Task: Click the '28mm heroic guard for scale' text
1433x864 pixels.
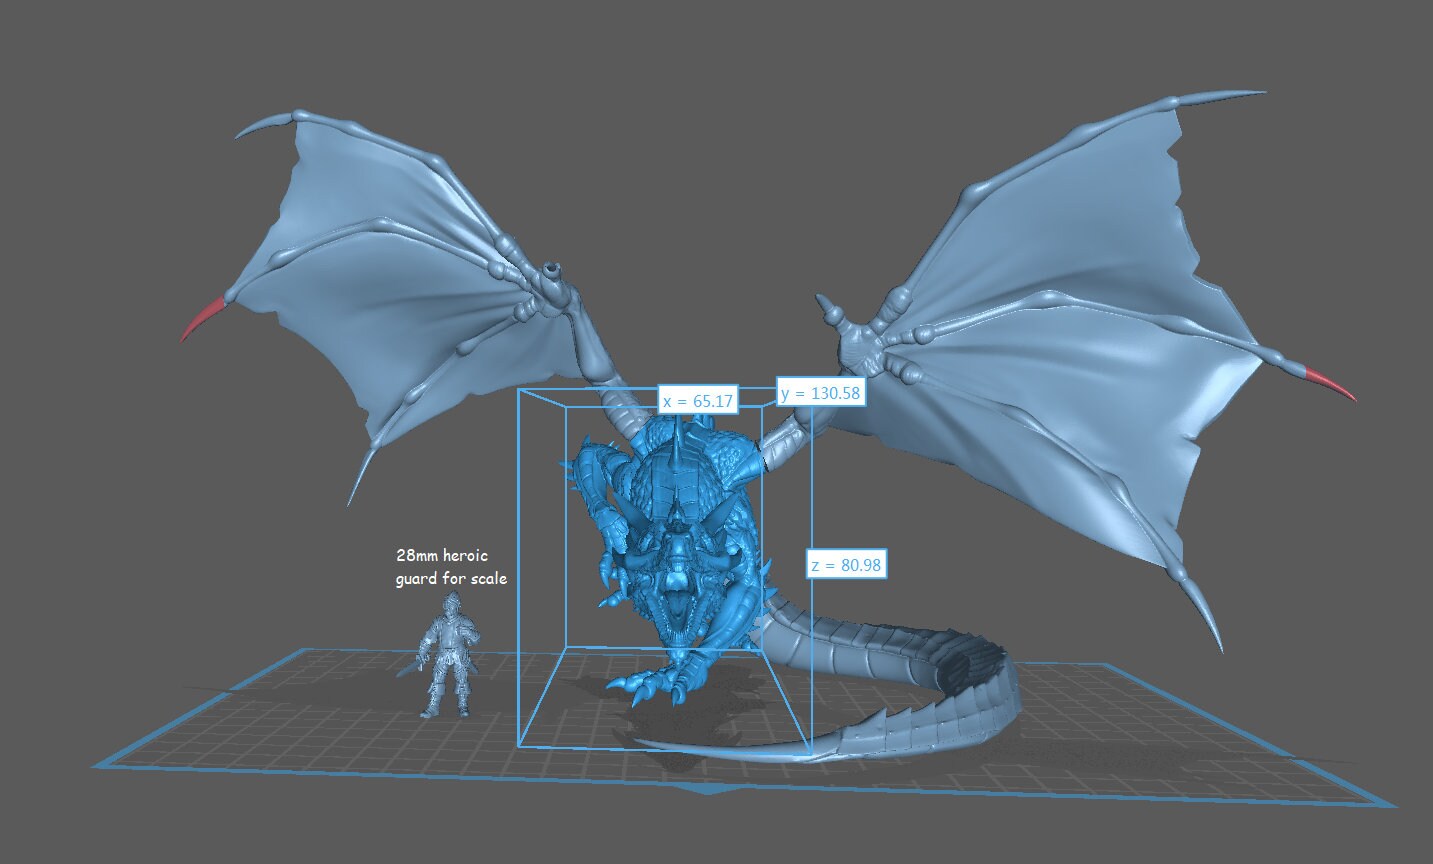Action: pos(450,566)
